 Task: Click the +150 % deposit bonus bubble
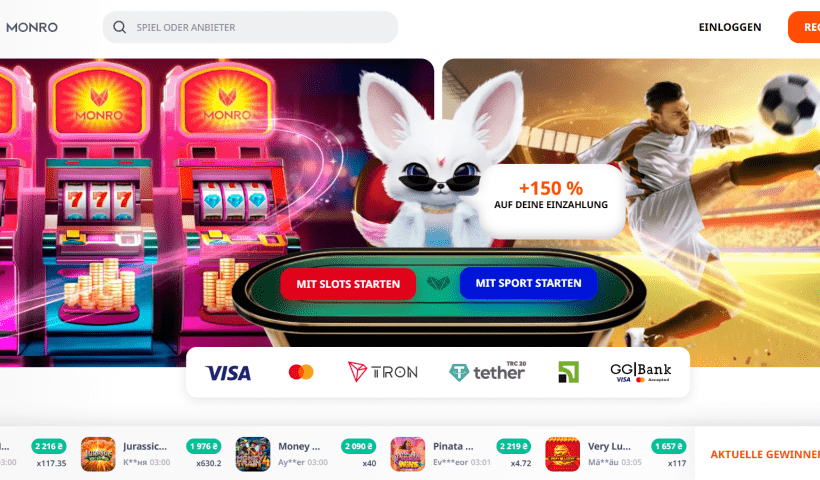click(551, 195)
